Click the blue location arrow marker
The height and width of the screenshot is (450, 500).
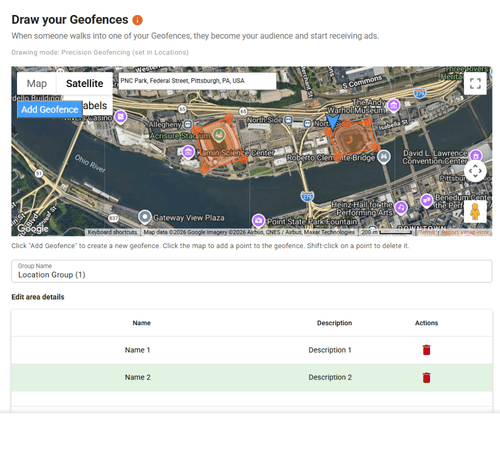pos(332,122)
